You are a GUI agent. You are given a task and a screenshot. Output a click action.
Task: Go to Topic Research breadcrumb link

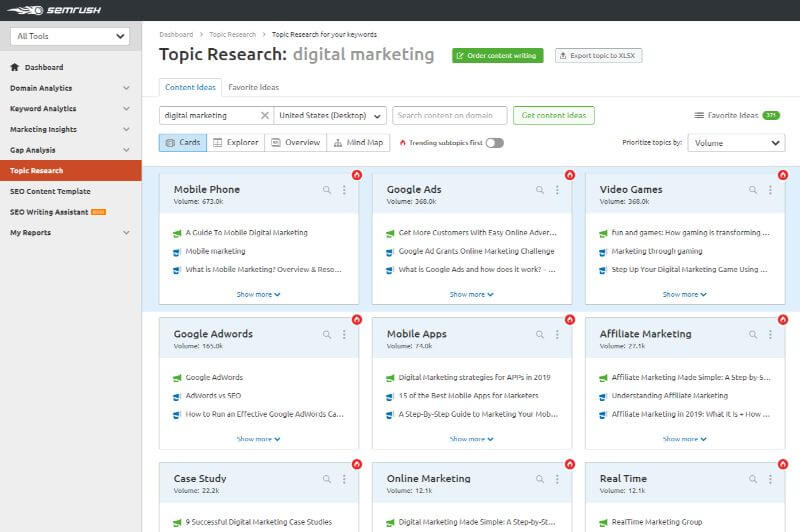233,35
